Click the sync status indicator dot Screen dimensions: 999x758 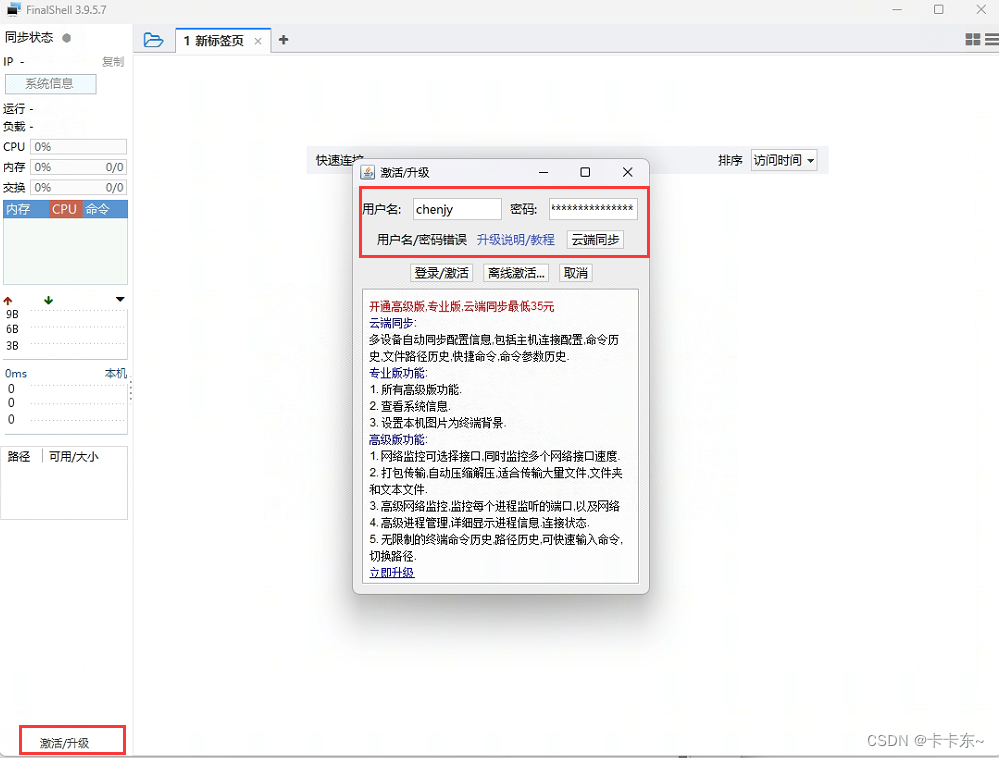[x=66, y=38]
